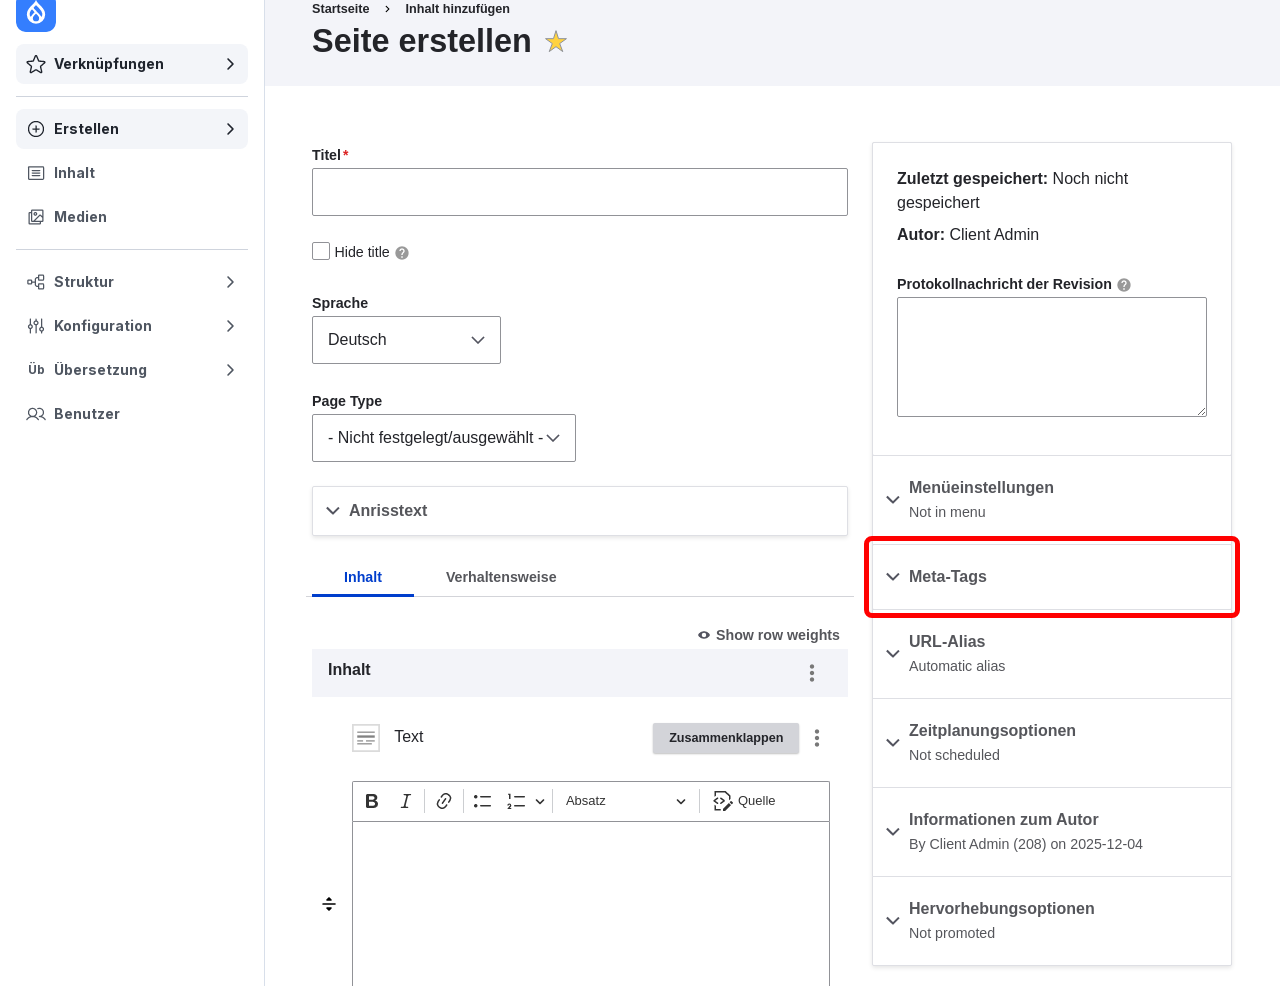Image resolution: width=1280 pixels, height=986 pixels.
Task: Open the Inhalt section three-dot menu
Action: click(x=812, y=673)
